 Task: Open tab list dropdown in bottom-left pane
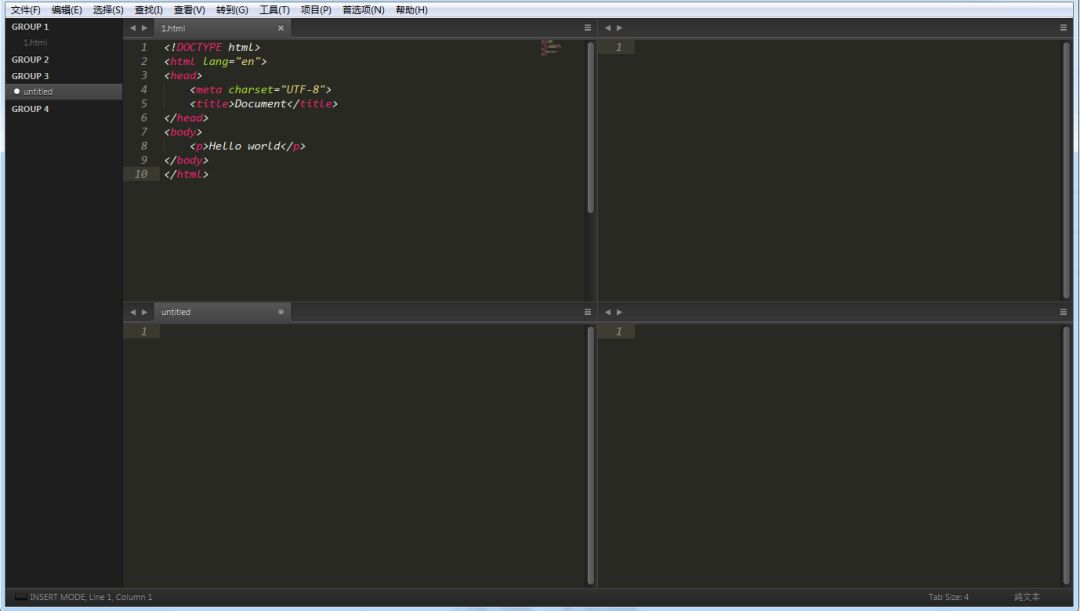588,312
